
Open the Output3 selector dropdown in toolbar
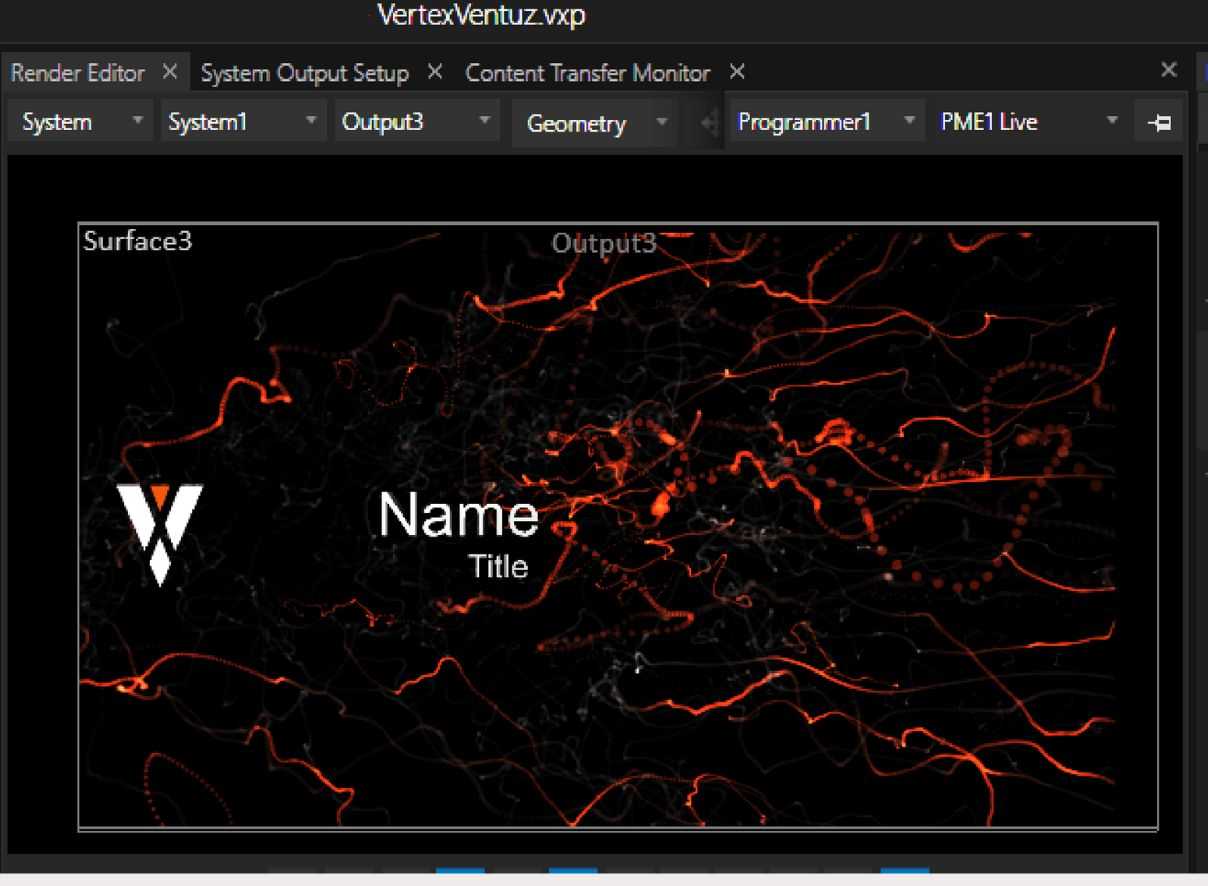[x=415, y=122]
